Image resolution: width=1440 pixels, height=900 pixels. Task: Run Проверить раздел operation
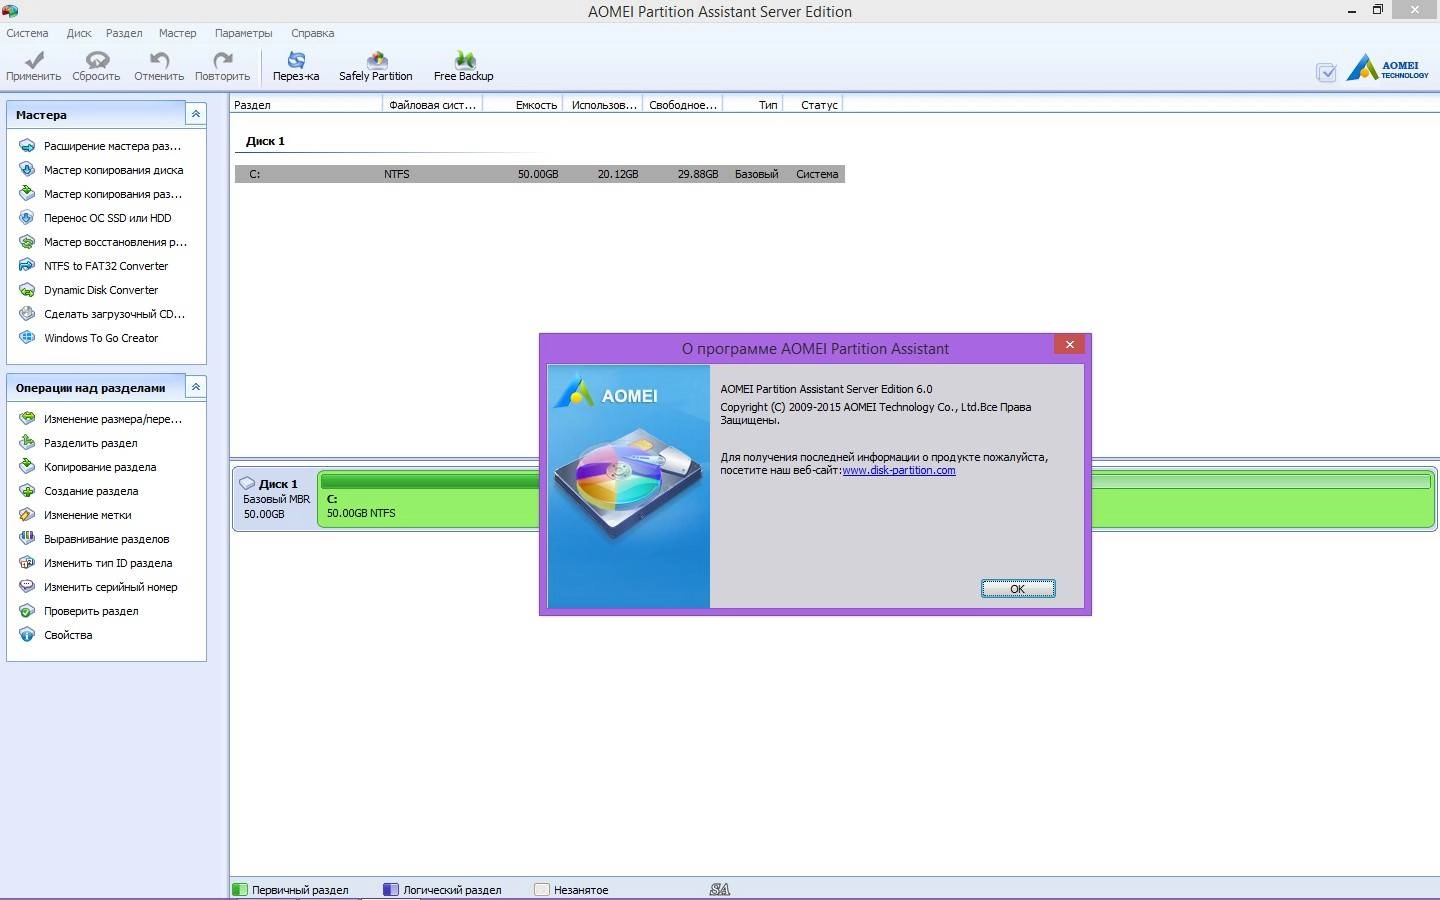point(79,611)
